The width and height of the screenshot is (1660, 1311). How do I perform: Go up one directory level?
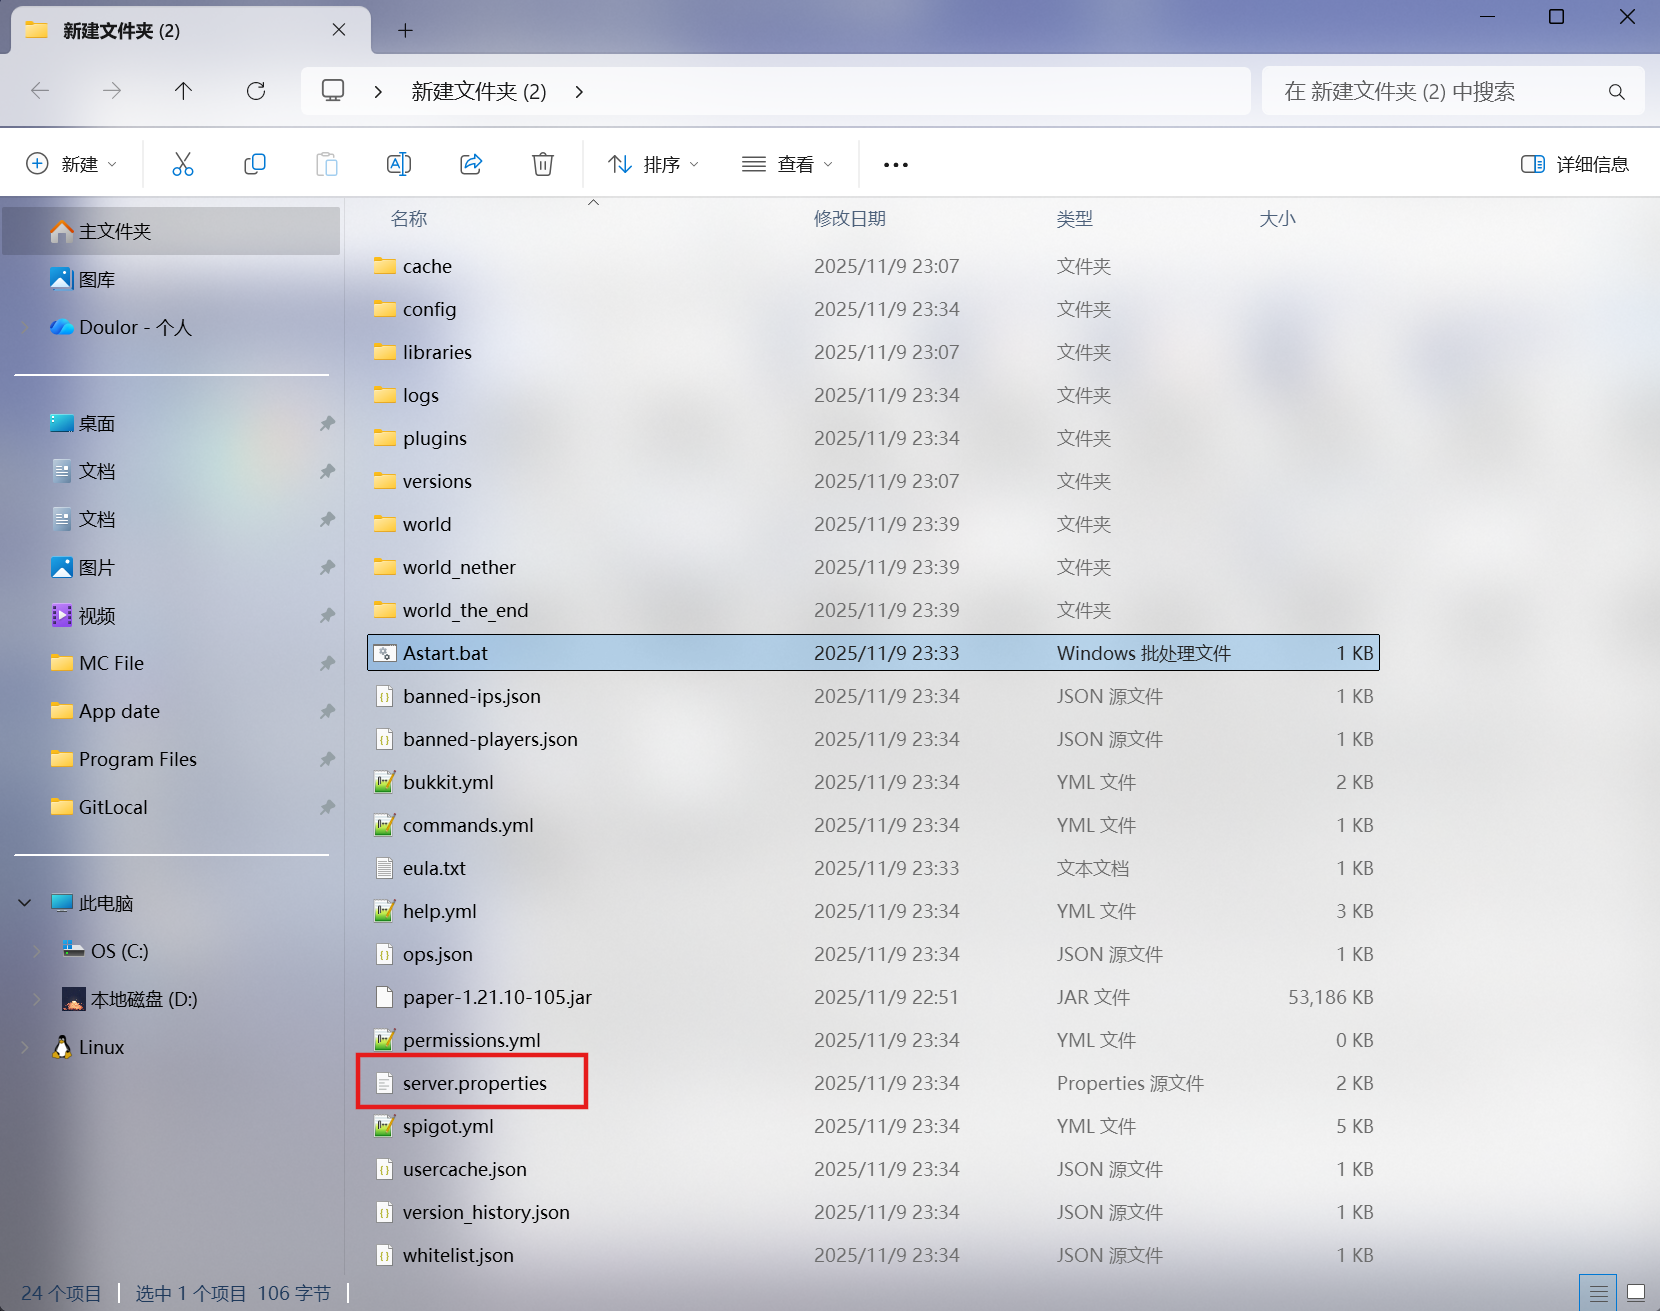click(183, 91)
